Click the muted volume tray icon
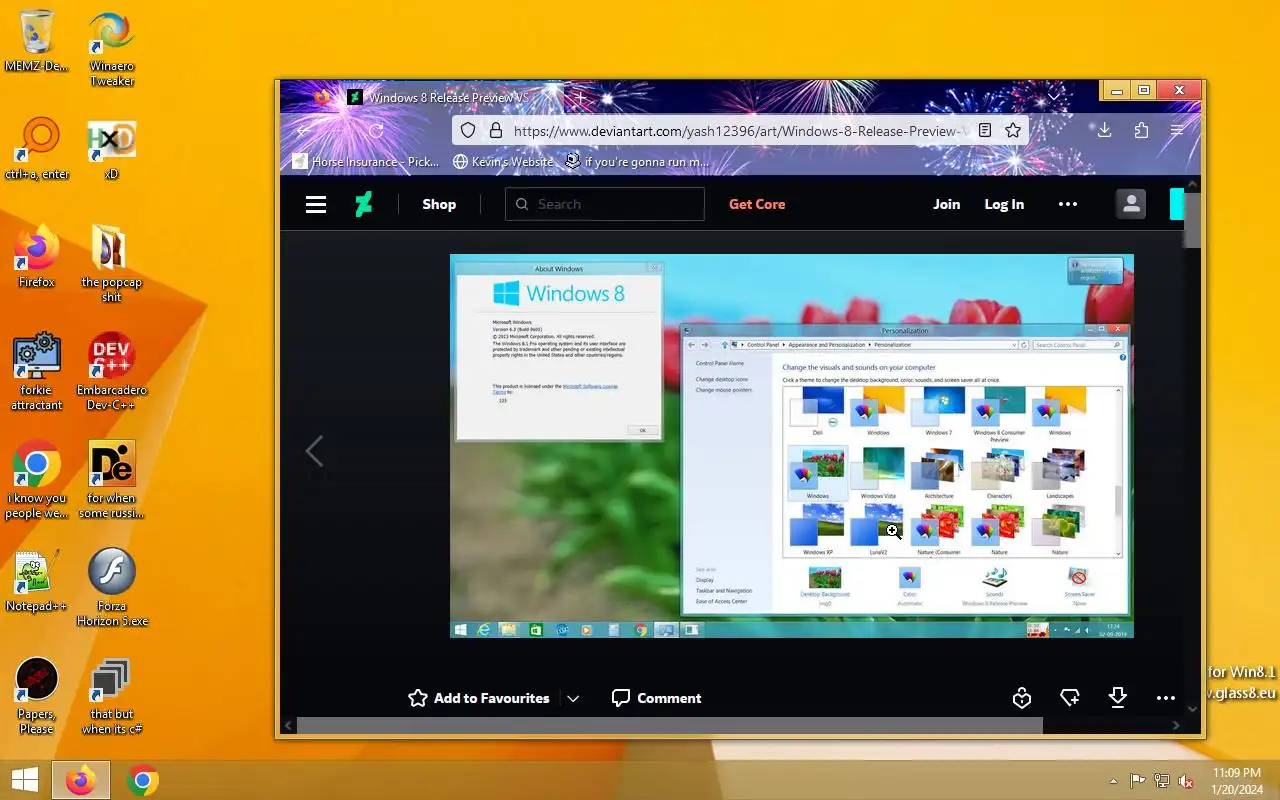Image resolution: width=1280 pixels, height=800 pixels. [1186, 781]
